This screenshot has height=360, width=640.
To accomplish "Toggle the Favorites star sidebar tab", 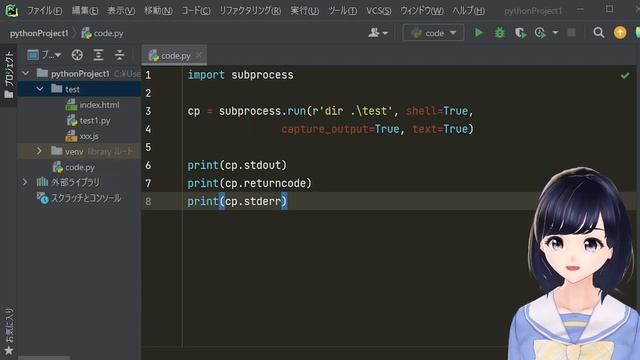I will click(x=9, y=331).
